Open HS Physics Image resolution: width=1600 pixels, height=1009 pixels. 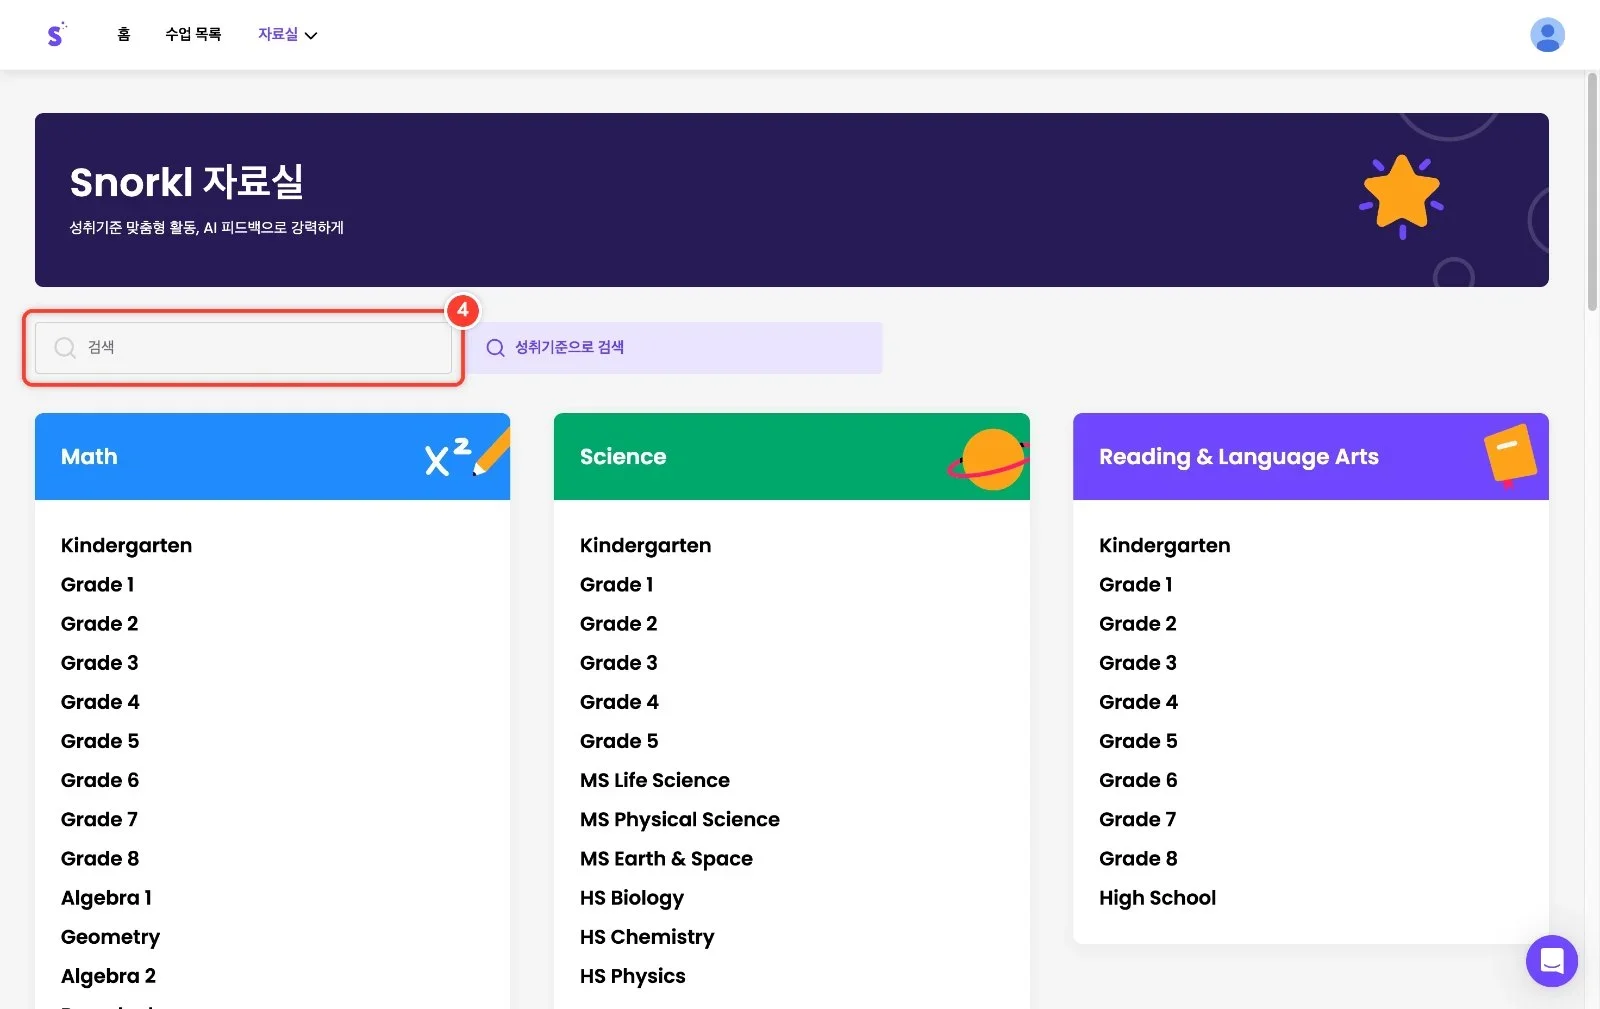[632, 976]
